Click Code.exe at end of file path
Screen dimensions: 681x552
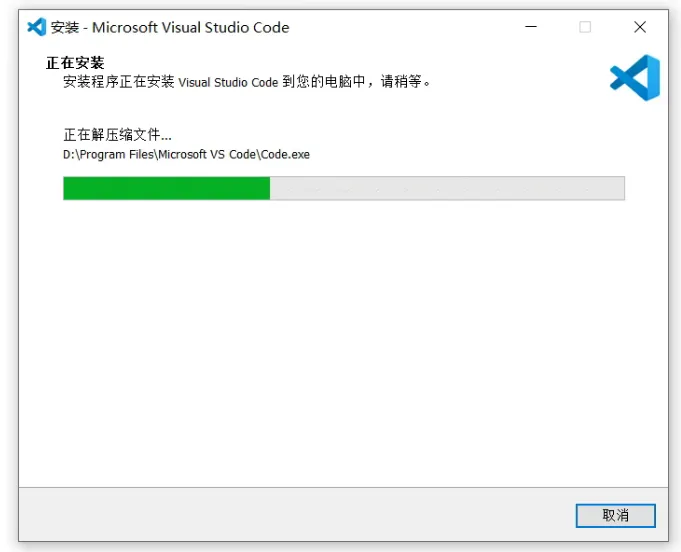[x=285, y=155]
